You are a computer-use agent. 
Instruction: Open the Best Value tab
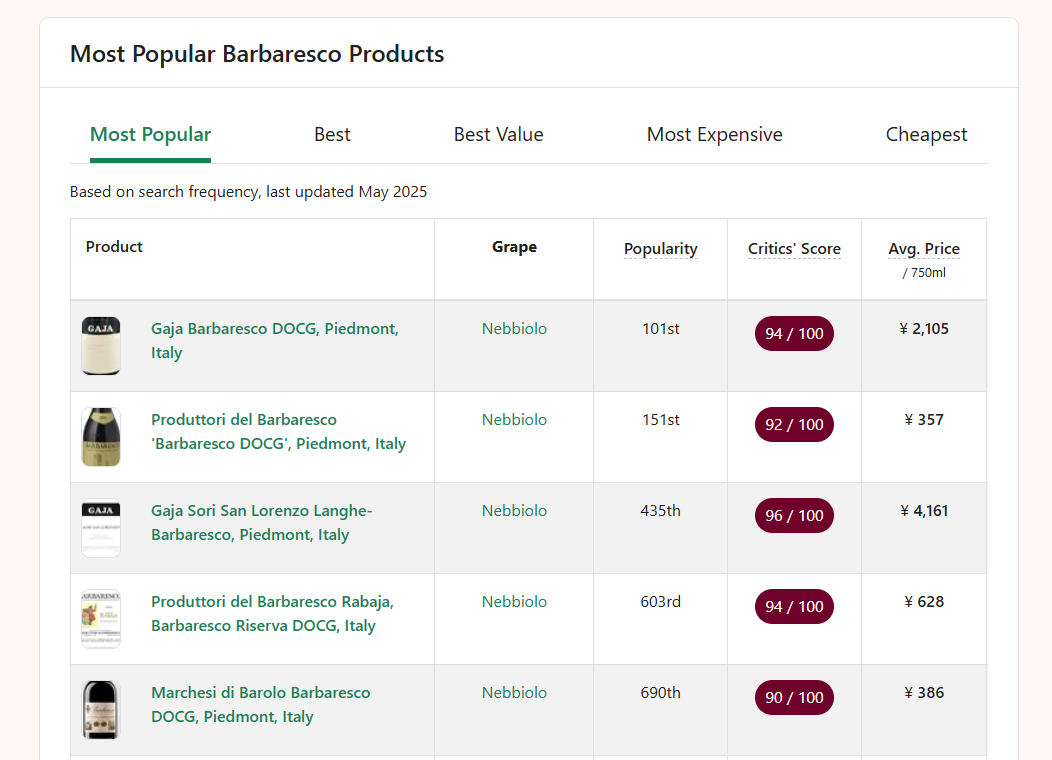click(x=498, y=135)
